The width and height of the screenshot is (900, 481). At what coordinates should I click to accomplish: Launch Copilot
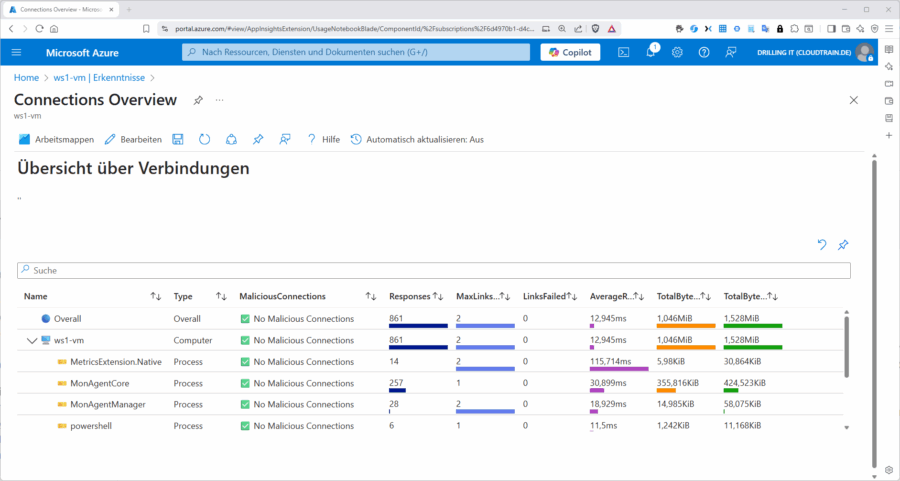pos(570,52)
